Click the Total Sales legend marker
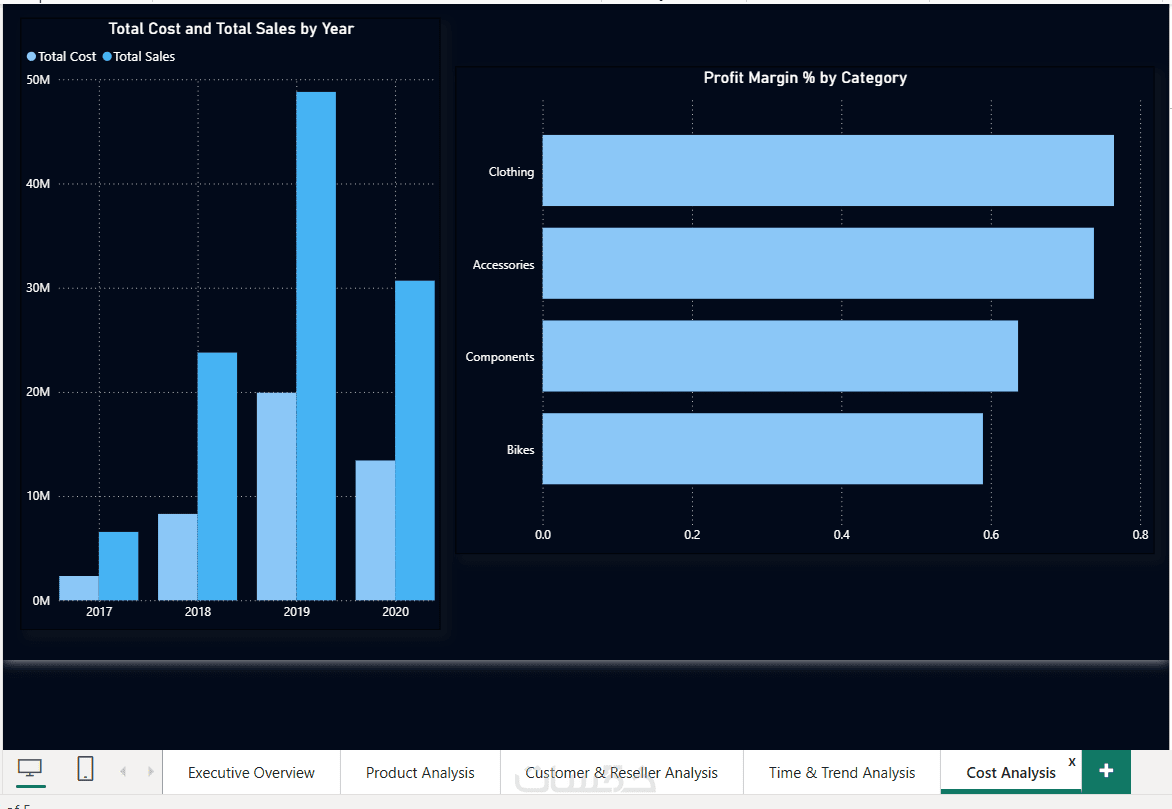The height and width of the screenshot is (809, 1172). 107,56
